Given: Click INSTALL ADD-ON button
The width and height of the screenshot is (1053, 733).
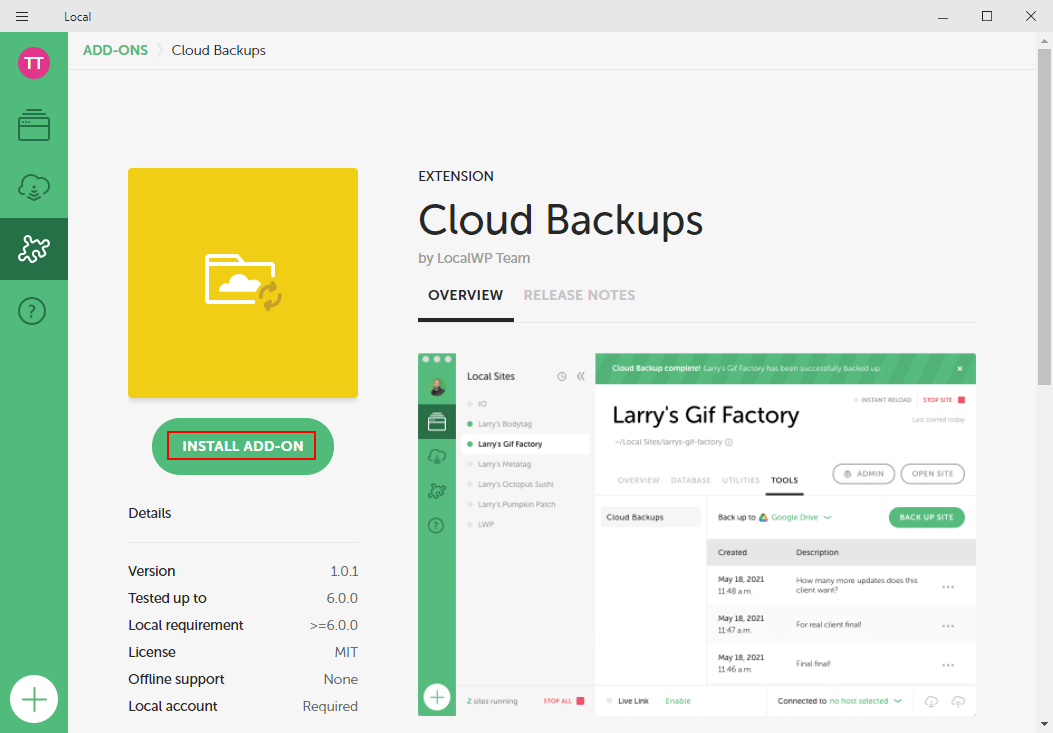Looking at the screenshot, I should click(x=242, y=446).
